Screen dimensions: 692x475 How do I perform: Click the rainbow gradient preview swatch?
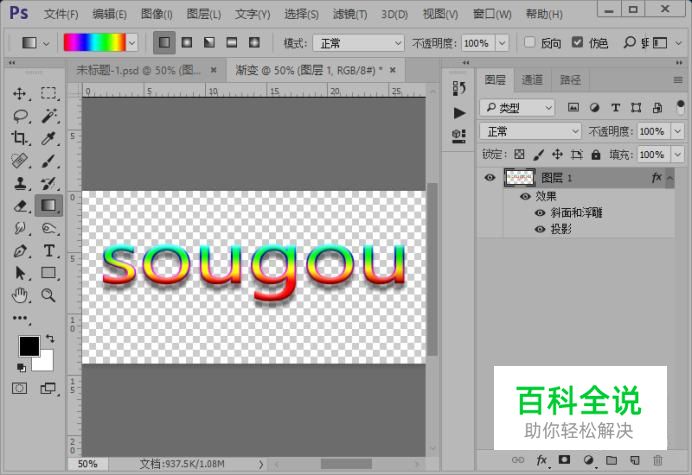click(x=94, y=43)
